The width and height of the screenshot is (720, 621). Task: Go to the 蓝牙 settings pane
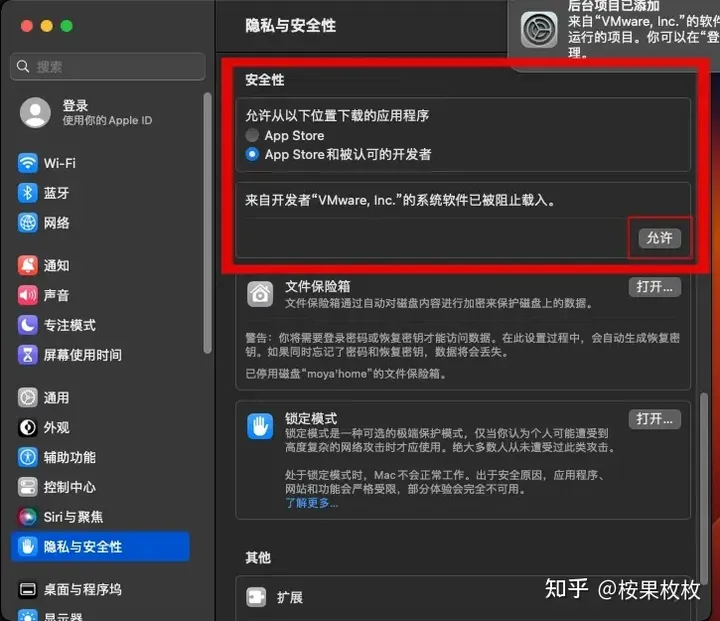tap(100, 193)
